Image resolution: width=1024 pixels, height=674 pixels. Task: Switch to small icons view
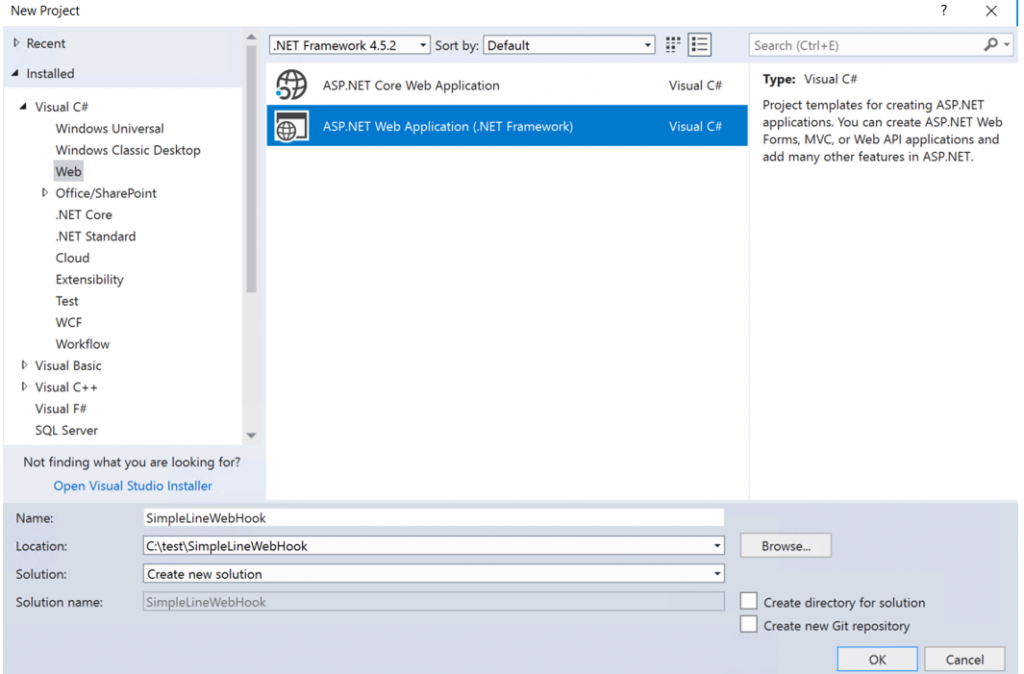tap(673, 44)
